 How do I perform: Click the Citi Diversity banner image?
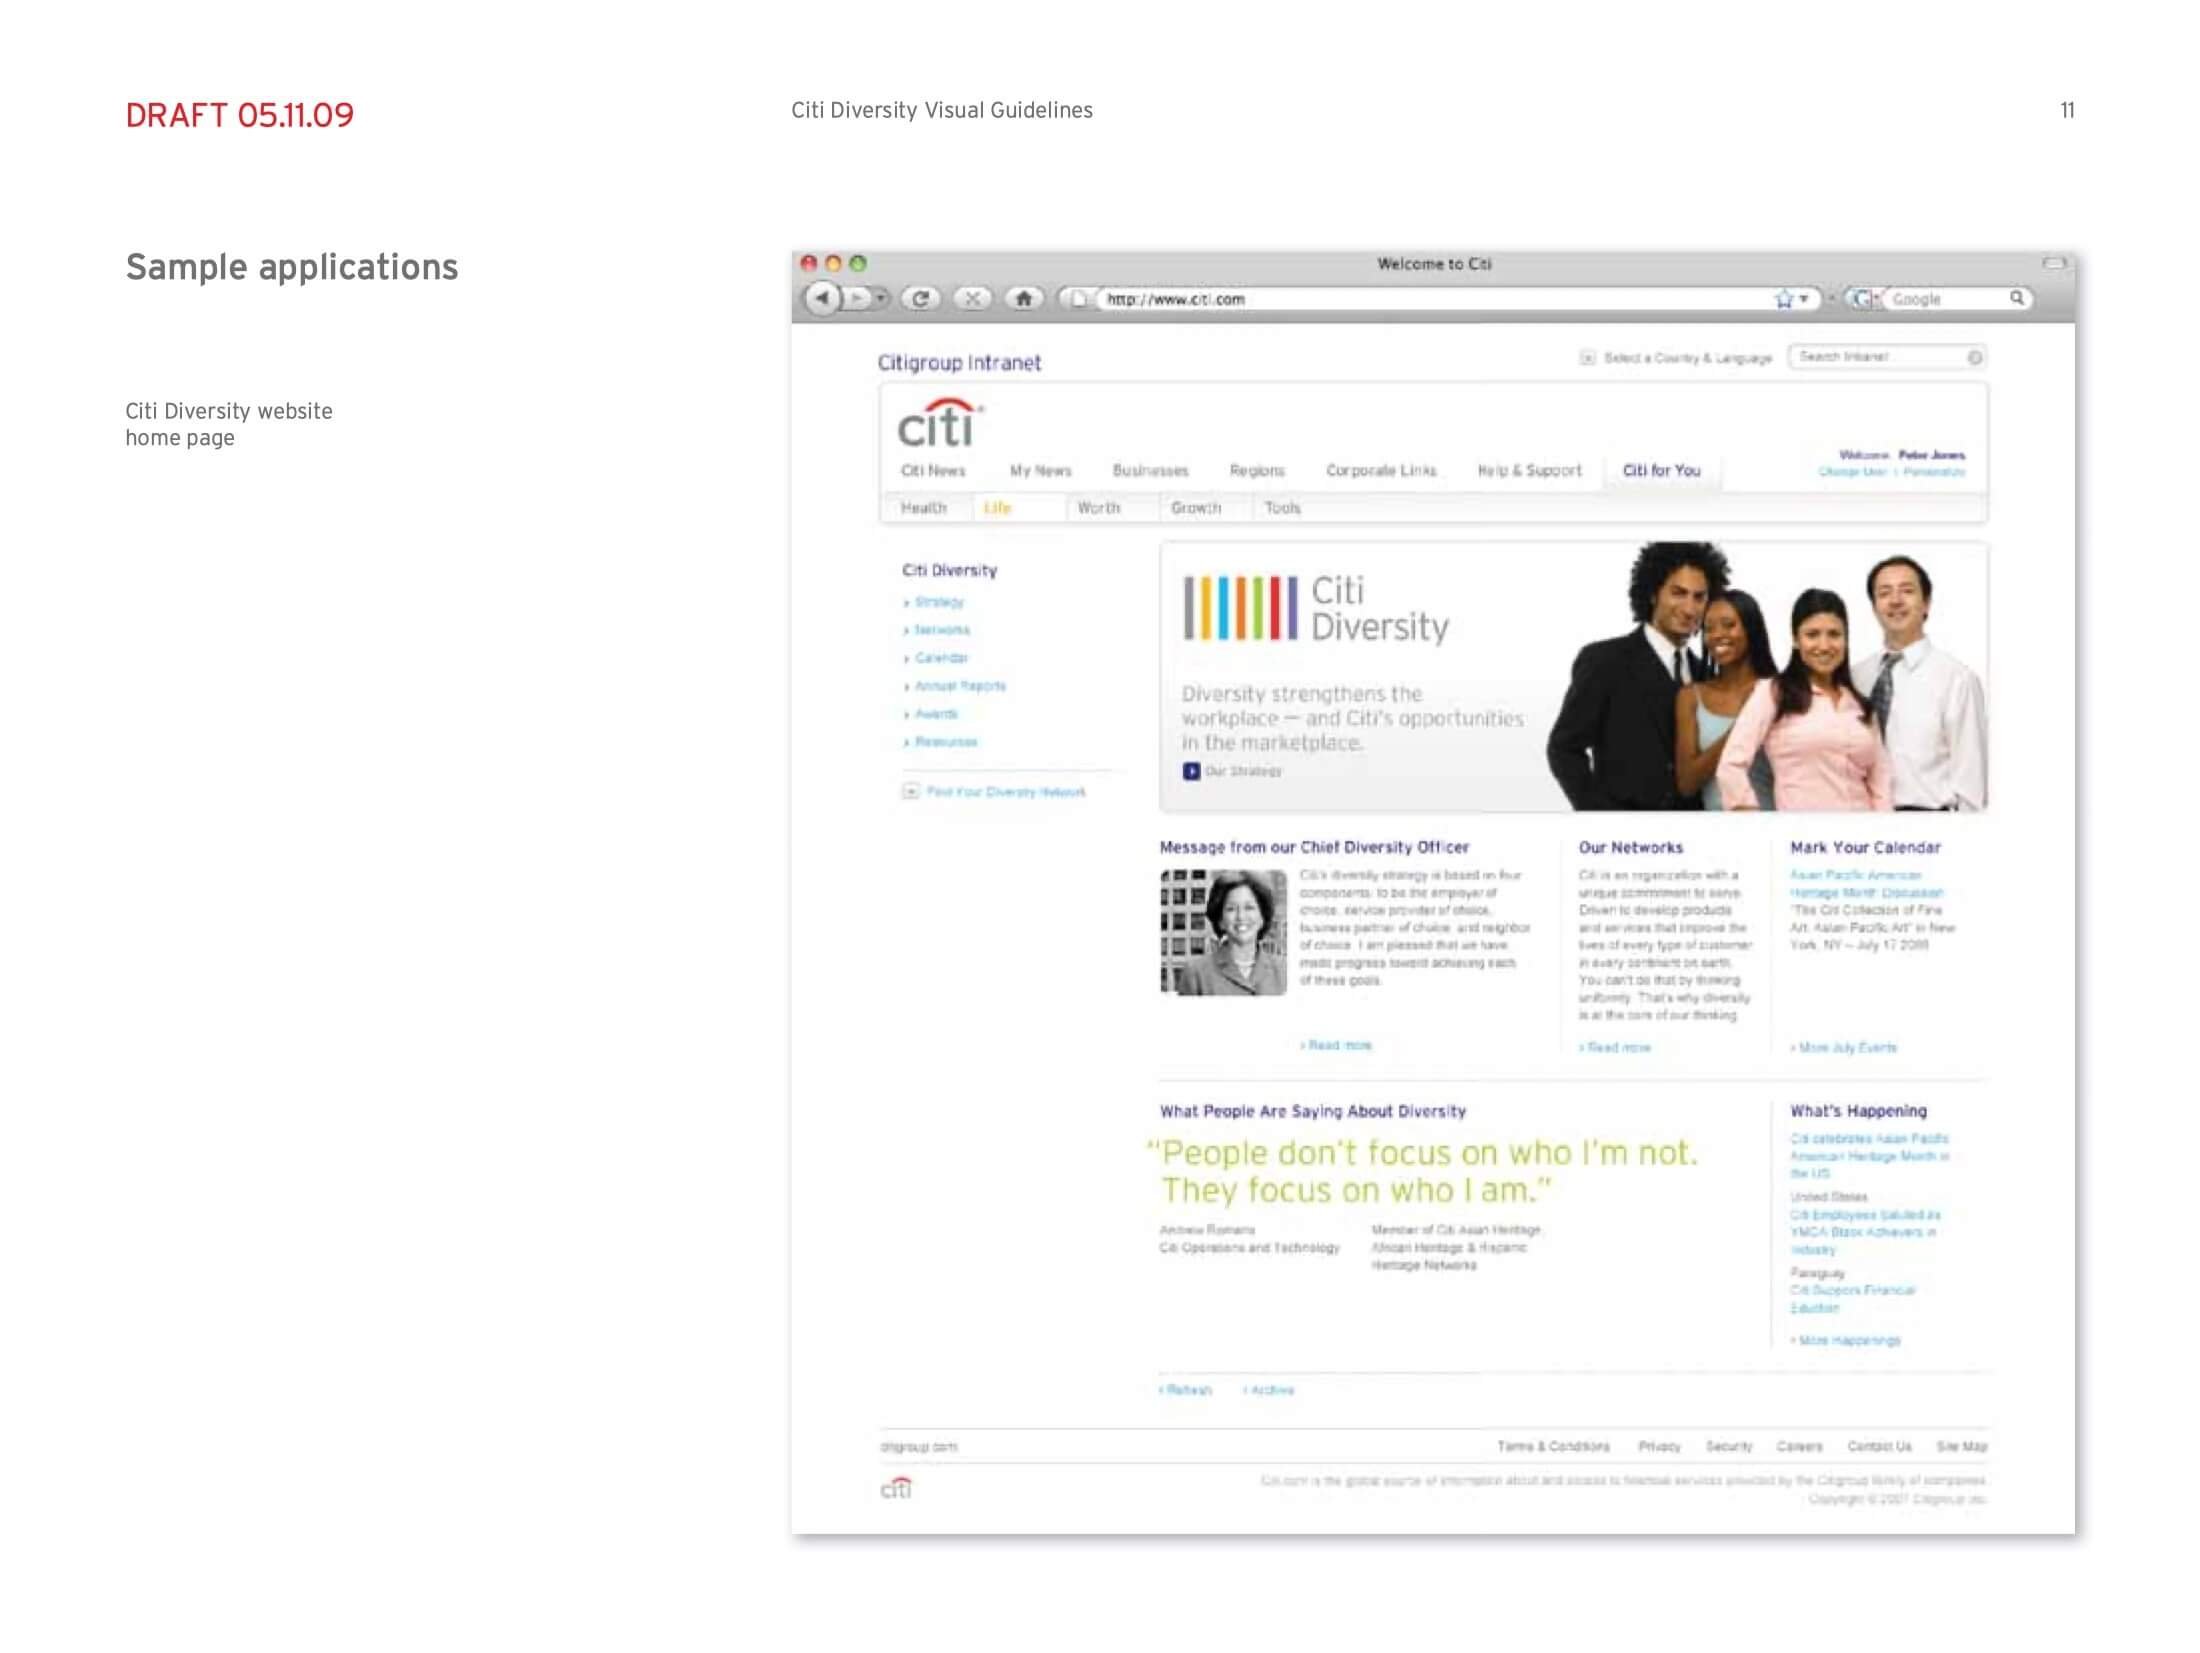pos(1573,677)
